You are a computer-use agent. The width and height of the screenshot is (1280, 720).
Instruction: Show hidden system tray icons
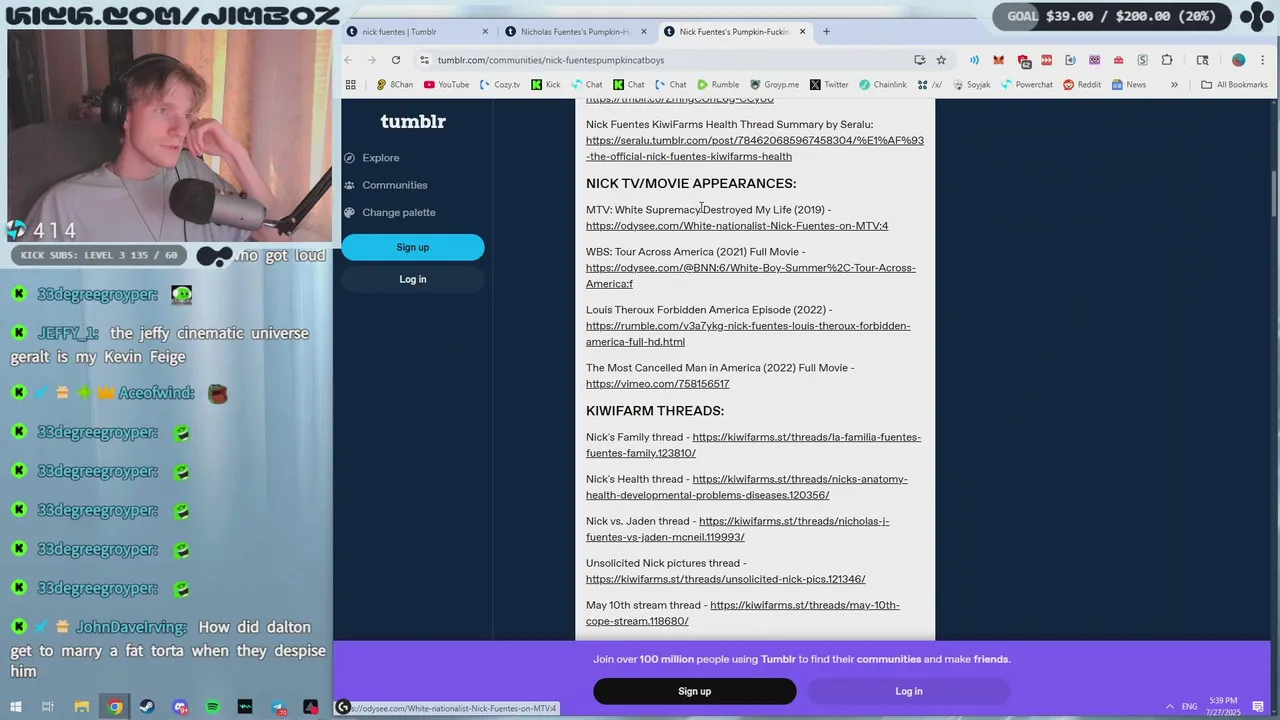pos(1169,707)
